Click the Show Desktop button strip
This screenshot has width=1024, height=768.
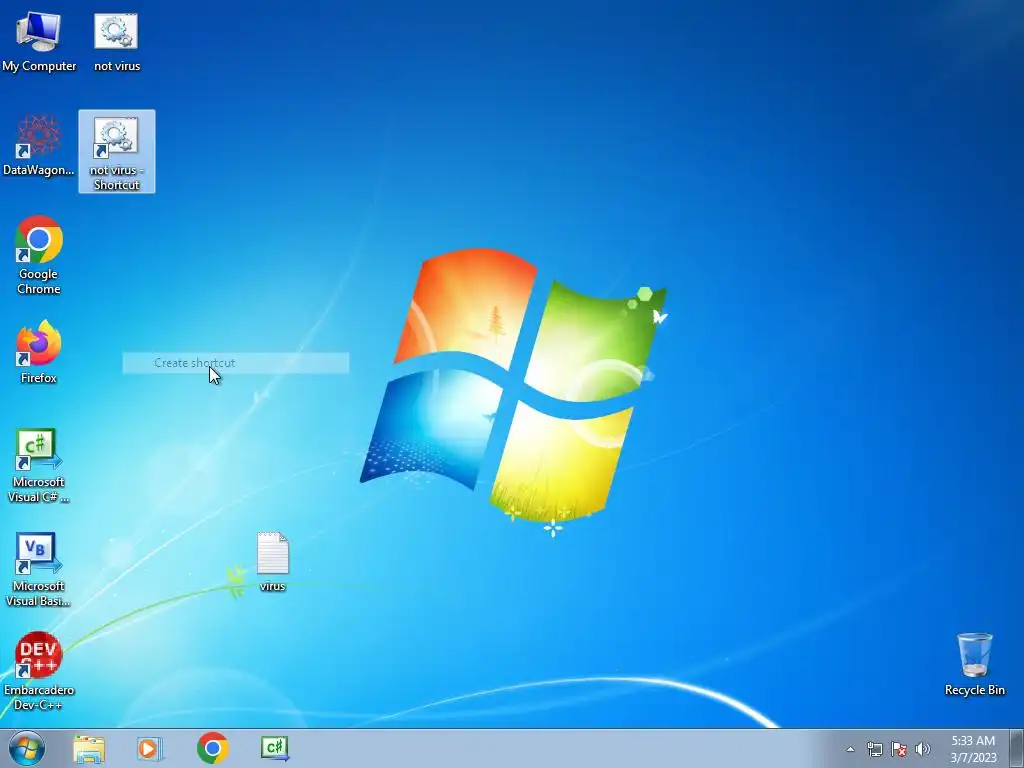[1016, 748]
